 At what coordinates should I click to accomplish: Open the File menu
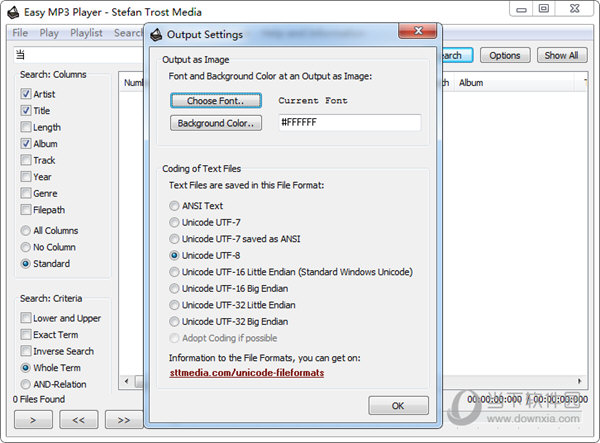coord(20,33)
